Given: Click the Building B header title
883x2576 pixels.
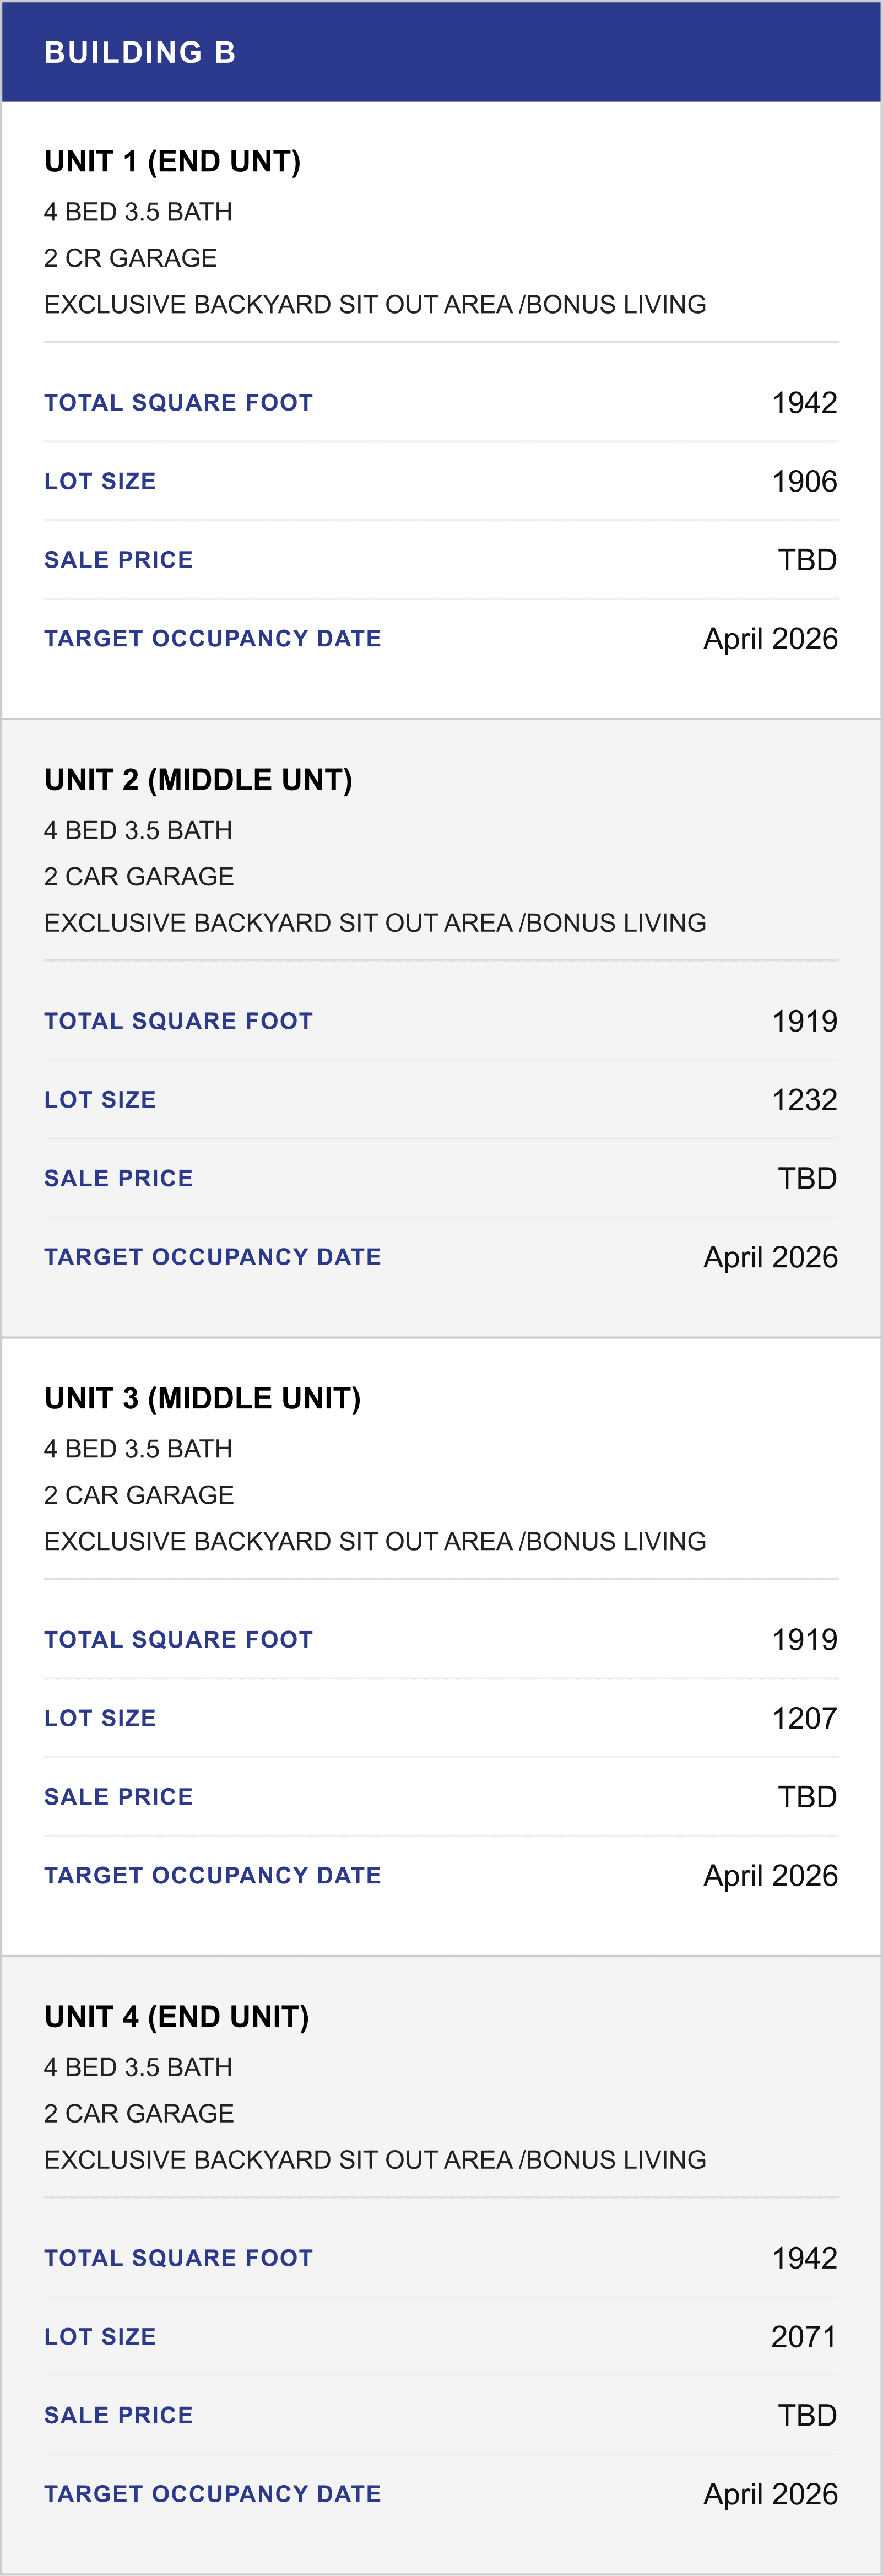Looking at the screenshot, I should 140,52.
